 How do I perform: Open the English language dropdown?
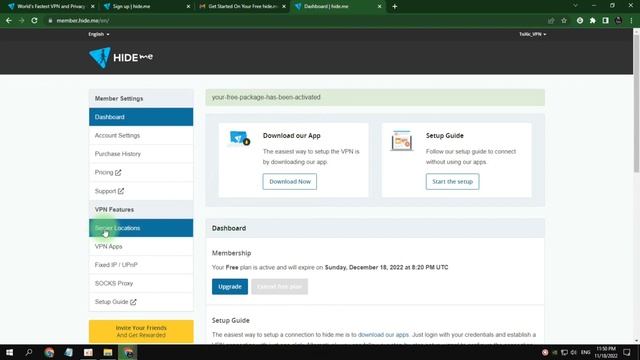point(99,34)
